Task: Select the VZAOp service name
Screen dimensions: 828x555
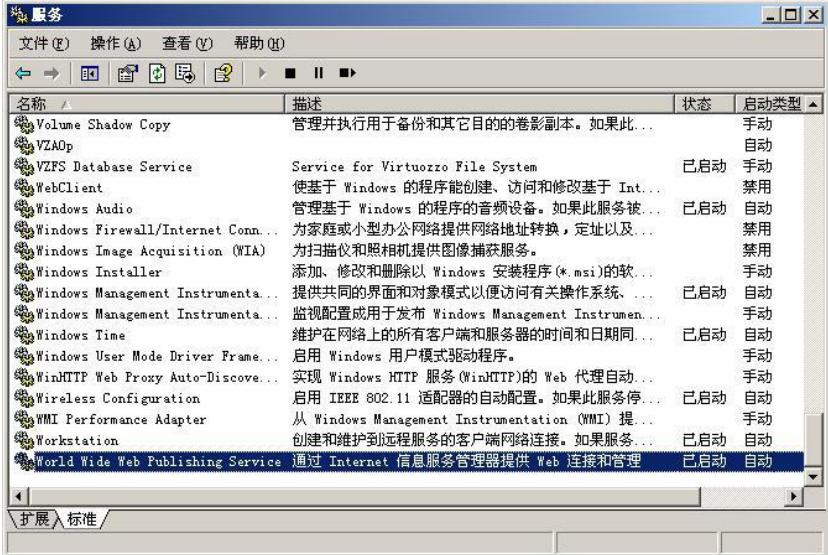Action: pyautogui.click(x=54, y=145)
